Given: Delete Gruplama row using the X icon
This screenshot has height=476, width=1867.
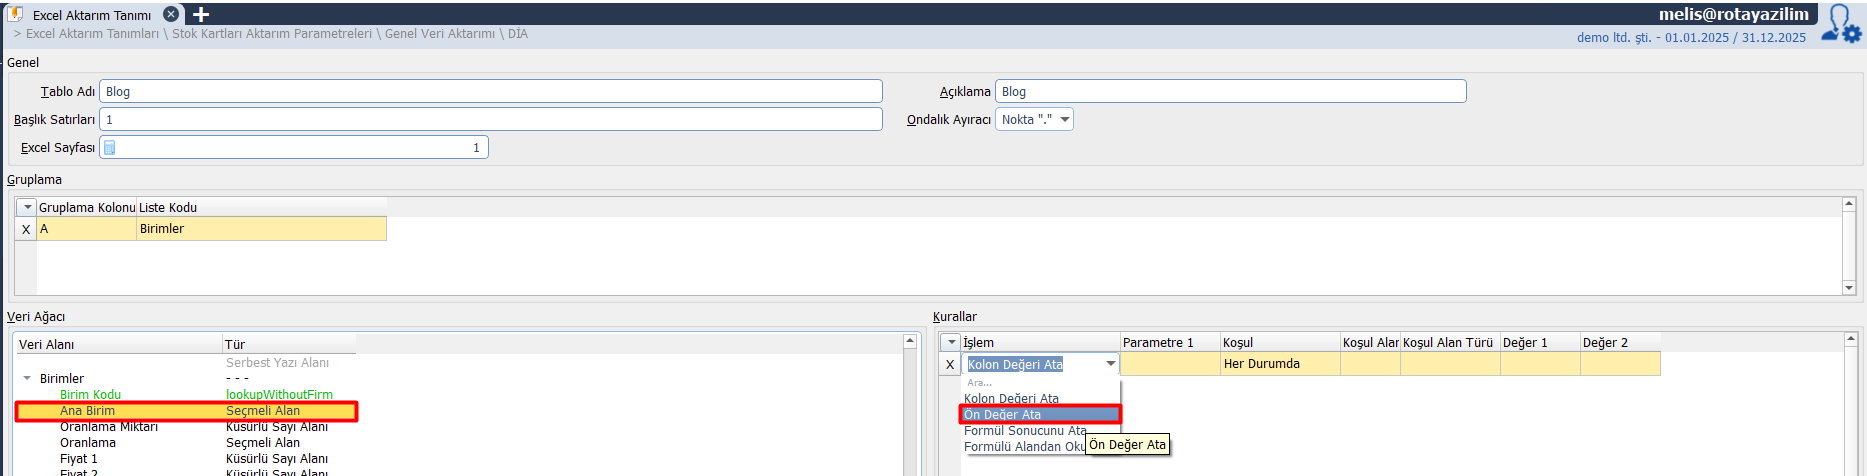Looking at the screenshot, I should (x=26, y=229).
